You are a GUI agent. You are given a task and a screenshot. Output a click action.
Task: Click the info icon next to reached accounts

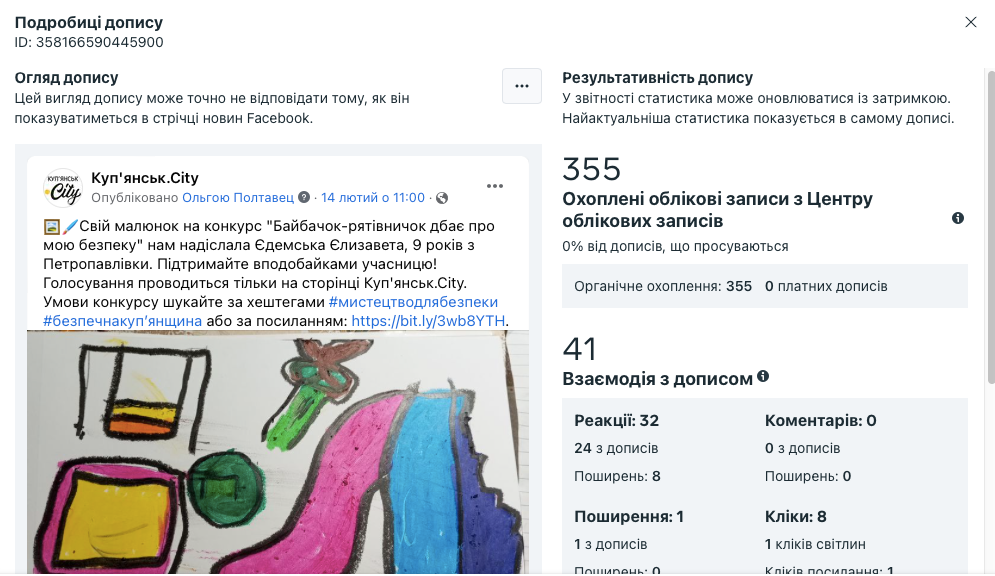(x=958, y=218)
